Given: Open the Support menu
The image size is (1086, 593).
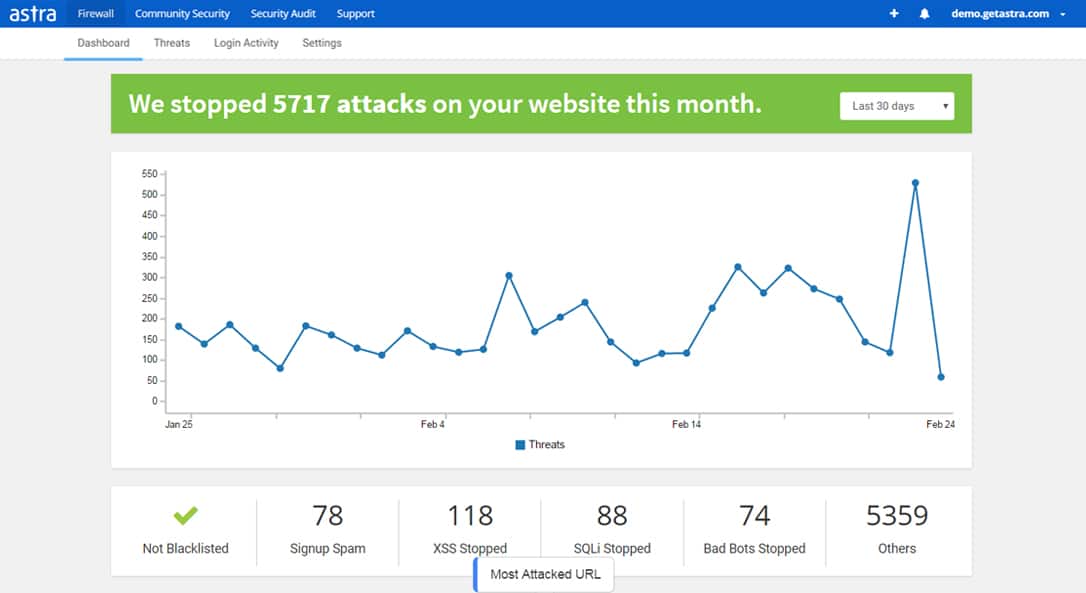Looking at the screenshot, I should (356, 14).
